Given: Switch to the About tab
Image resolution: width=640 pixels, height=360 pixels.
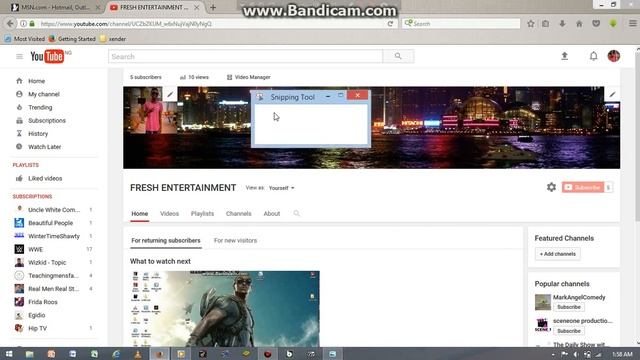Looking at the screenshot, I should pos(272,213).
